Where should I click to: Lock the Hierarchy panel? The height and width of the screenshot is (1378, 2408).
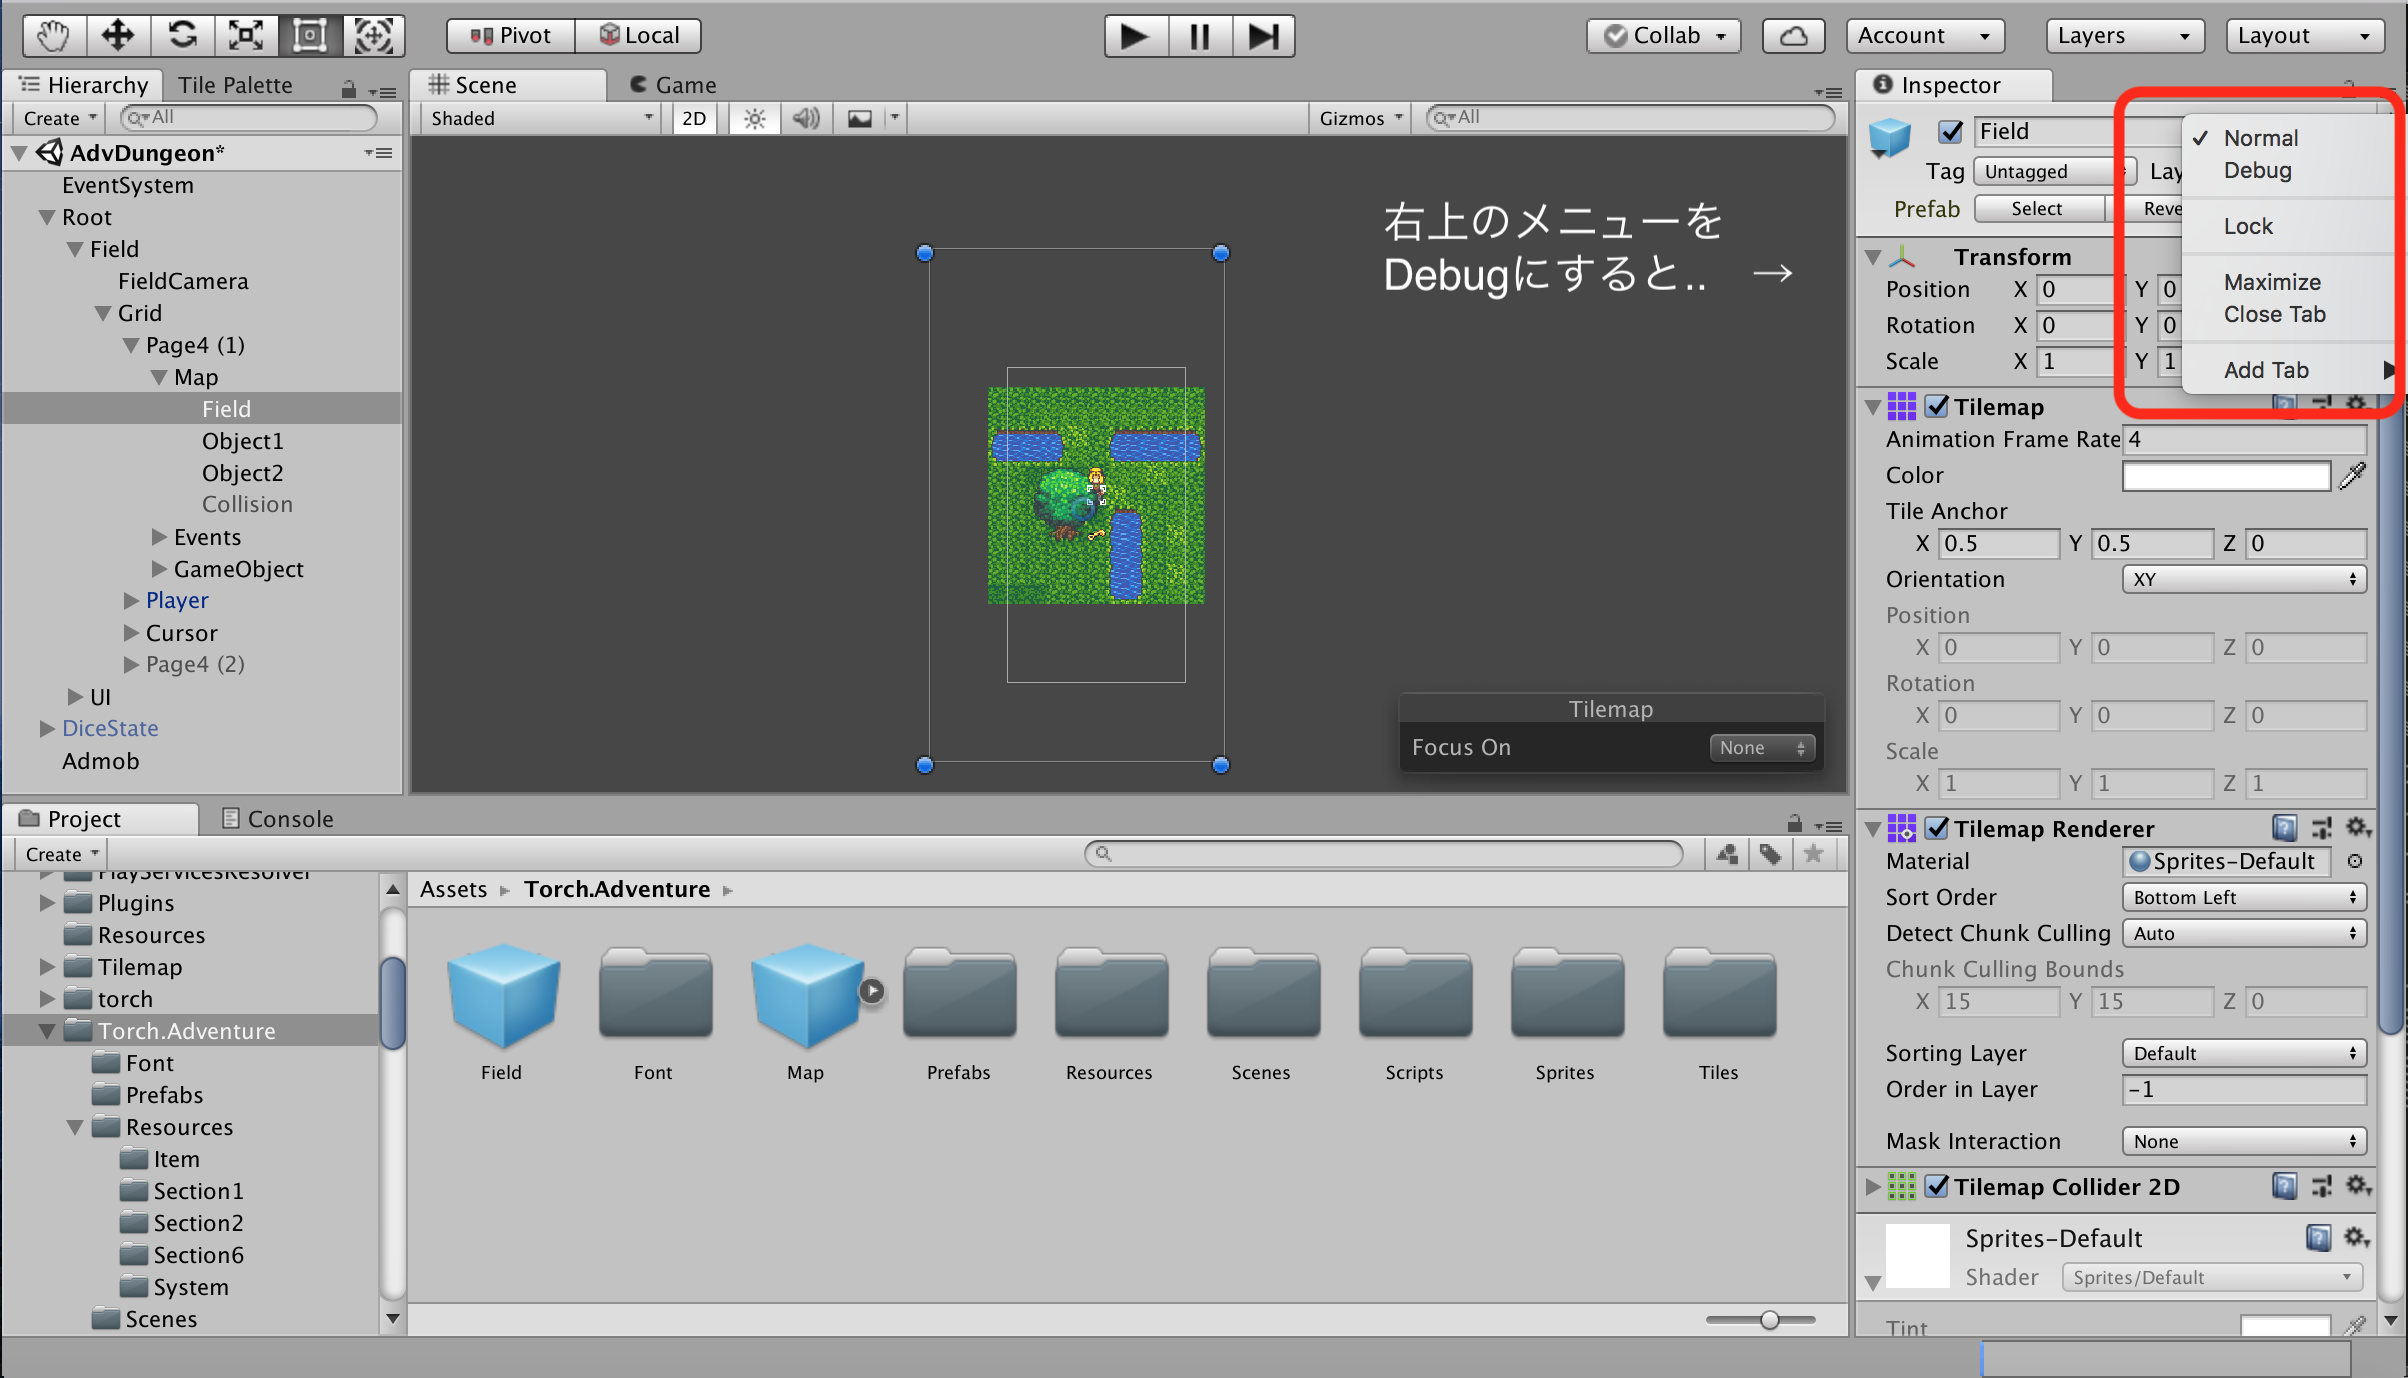(348, 89)
